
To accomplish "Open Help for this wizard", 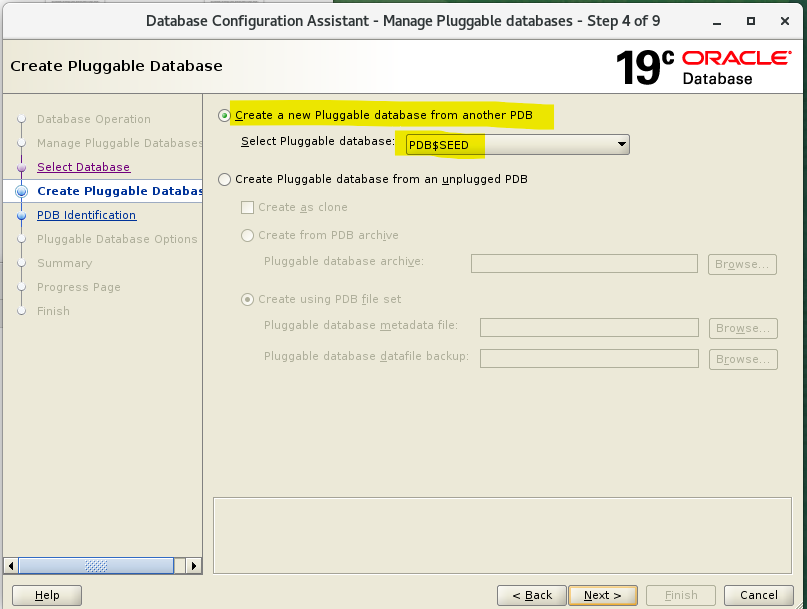I will click(x=47, y=595).
